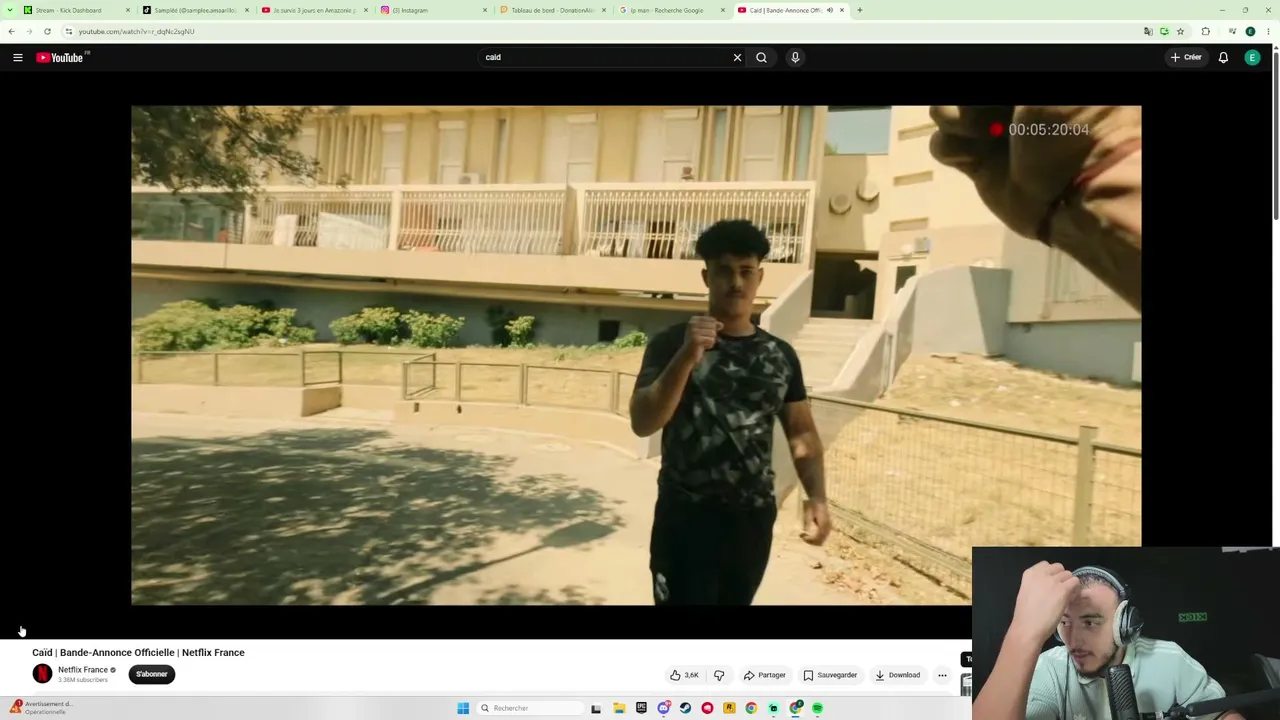Open the Chrome three-dot menu
Viewport: 1280px width, 720px height.
pos(1268,31)
